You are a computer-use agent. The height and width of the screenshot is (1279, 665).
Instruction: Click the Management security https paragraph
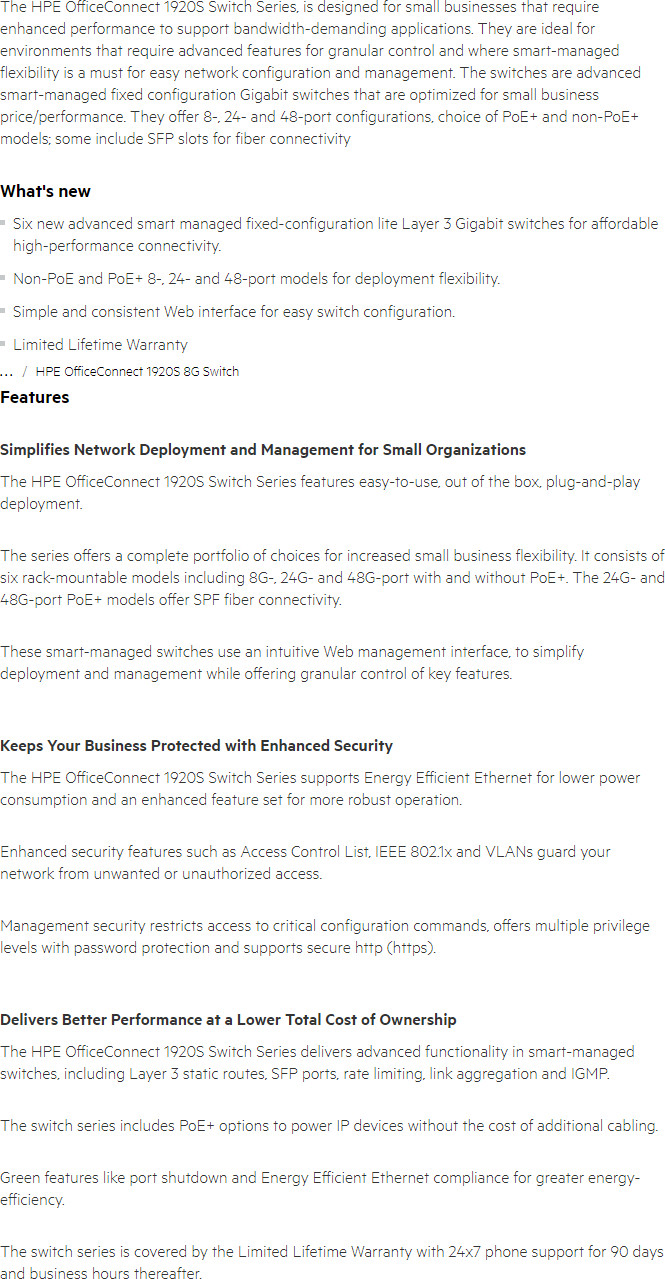[x=325, y=937]
